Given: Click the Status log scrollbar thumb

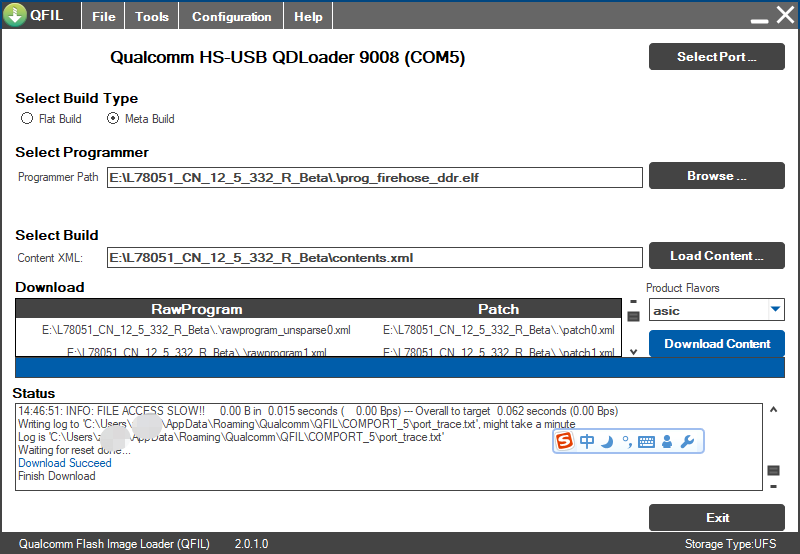Looking at the screenshot, I should point(773,470).
